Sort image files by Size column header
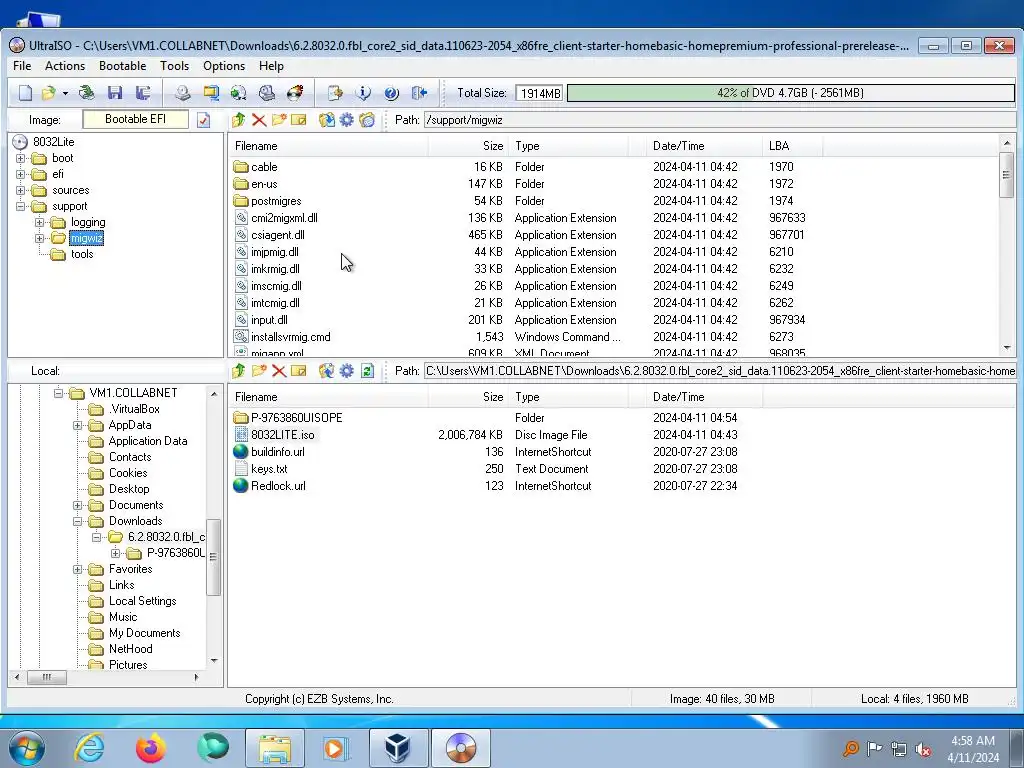This screenshot has width=1024, height=768. pos(468,146)
